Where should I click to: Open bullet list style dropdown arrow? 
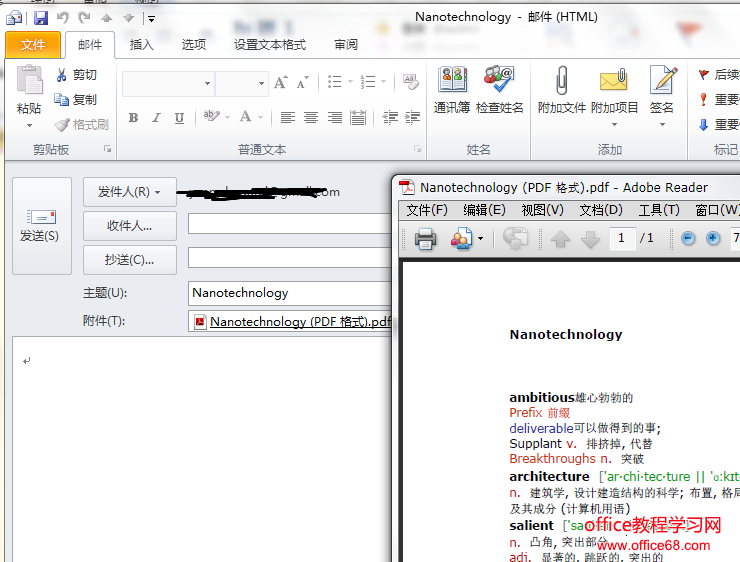pyautogui.click(x=350, y=82)
